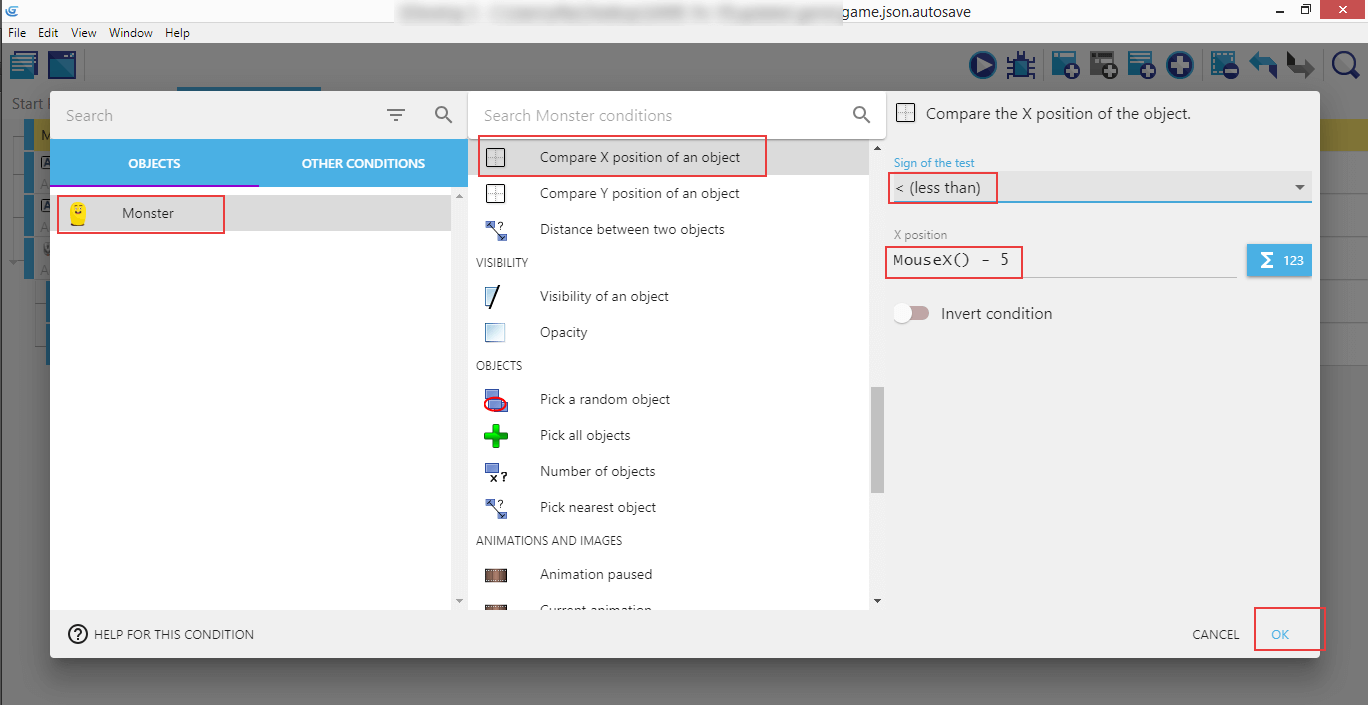Click the help question mark icon

tap(78, 634)
